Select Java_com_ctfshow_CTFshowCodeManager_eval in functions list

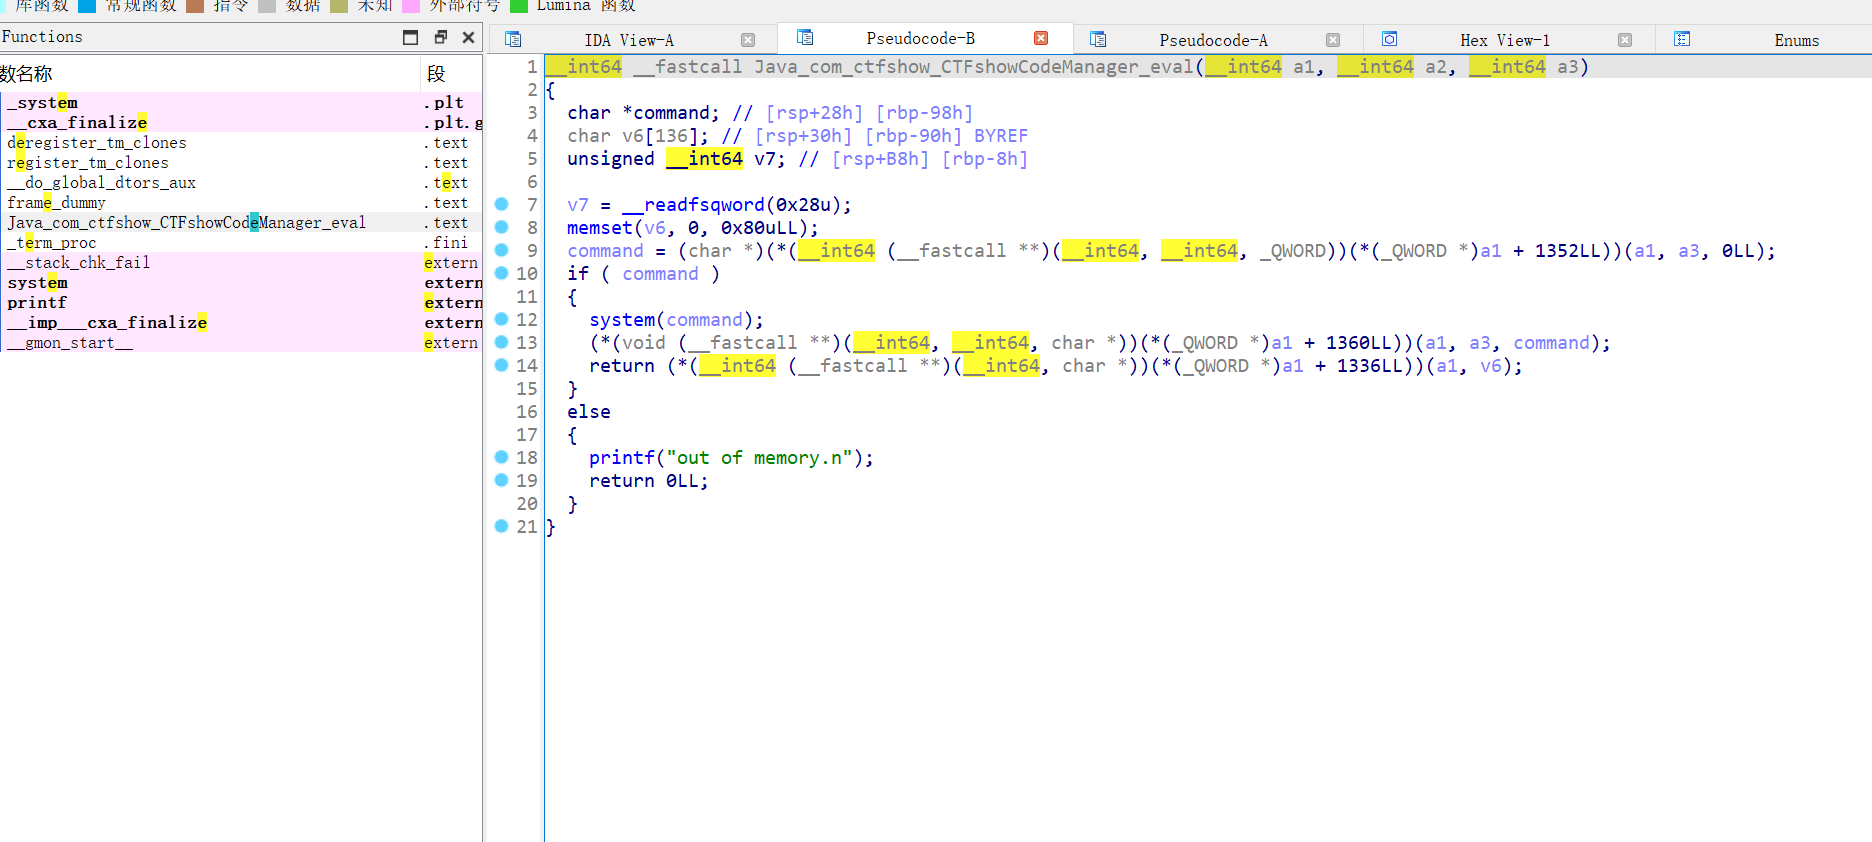coord(187,222)
